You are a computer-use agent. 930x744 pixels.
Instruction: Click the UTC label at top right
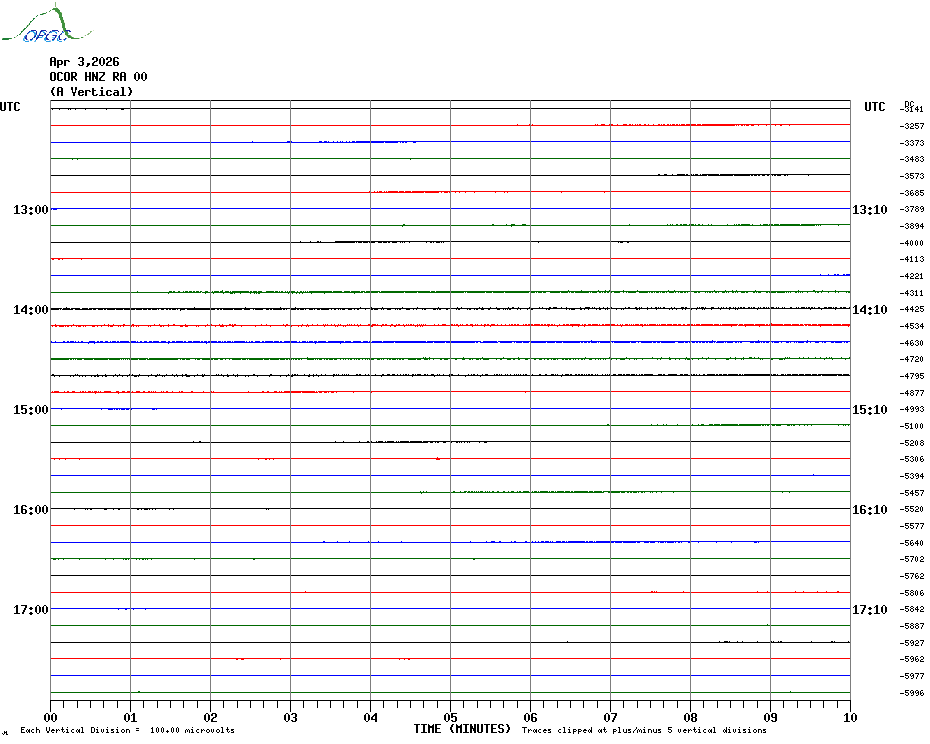pyautogui.click(x=874, y=107)
